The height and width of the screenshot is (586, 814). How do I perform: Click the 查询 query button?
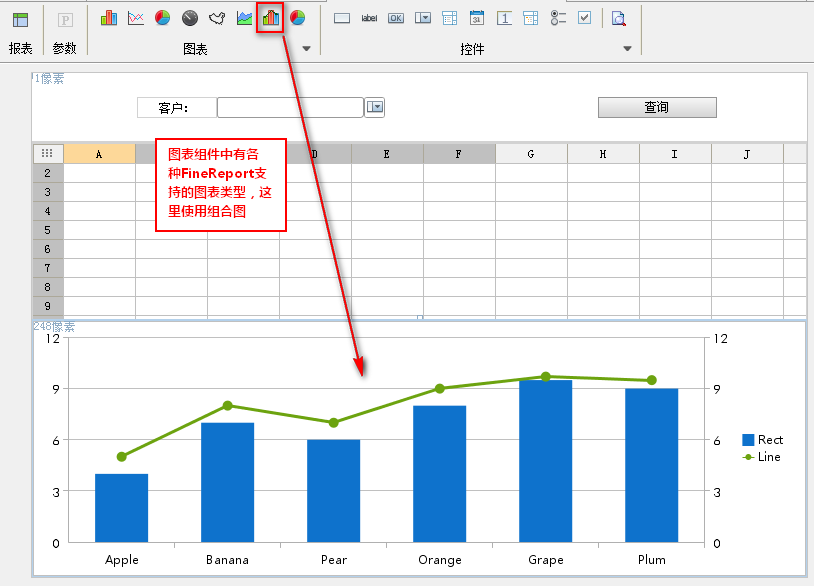pyautogui.click(x=657, y=107)
